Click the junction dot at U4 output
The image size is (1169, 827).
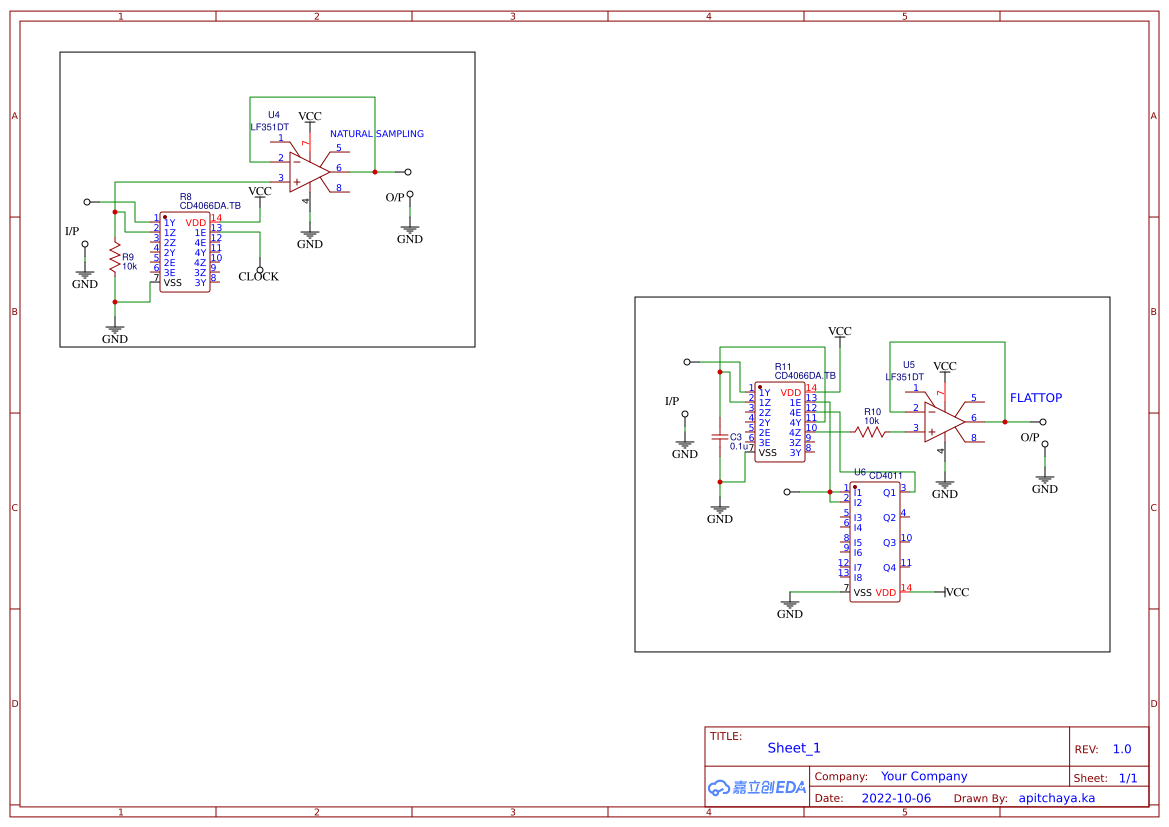pyautogui.click(x=375, y=172)
